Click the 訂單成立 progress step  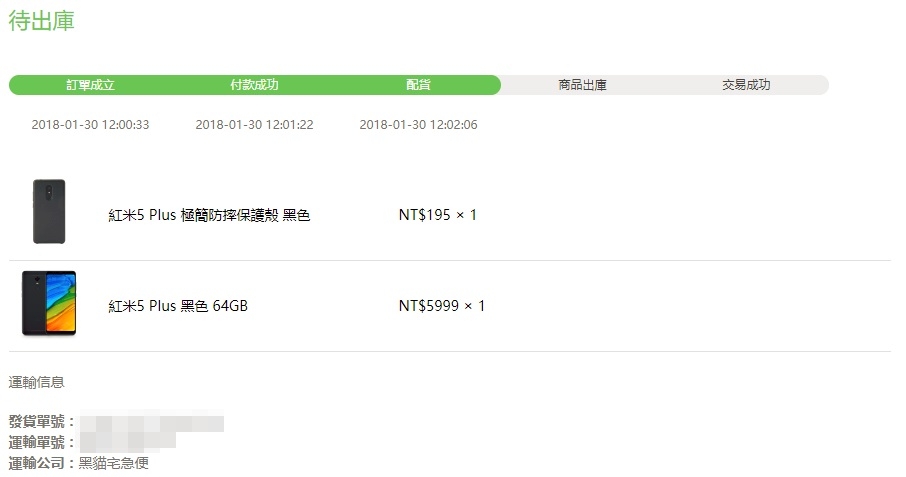pos(90,85)
